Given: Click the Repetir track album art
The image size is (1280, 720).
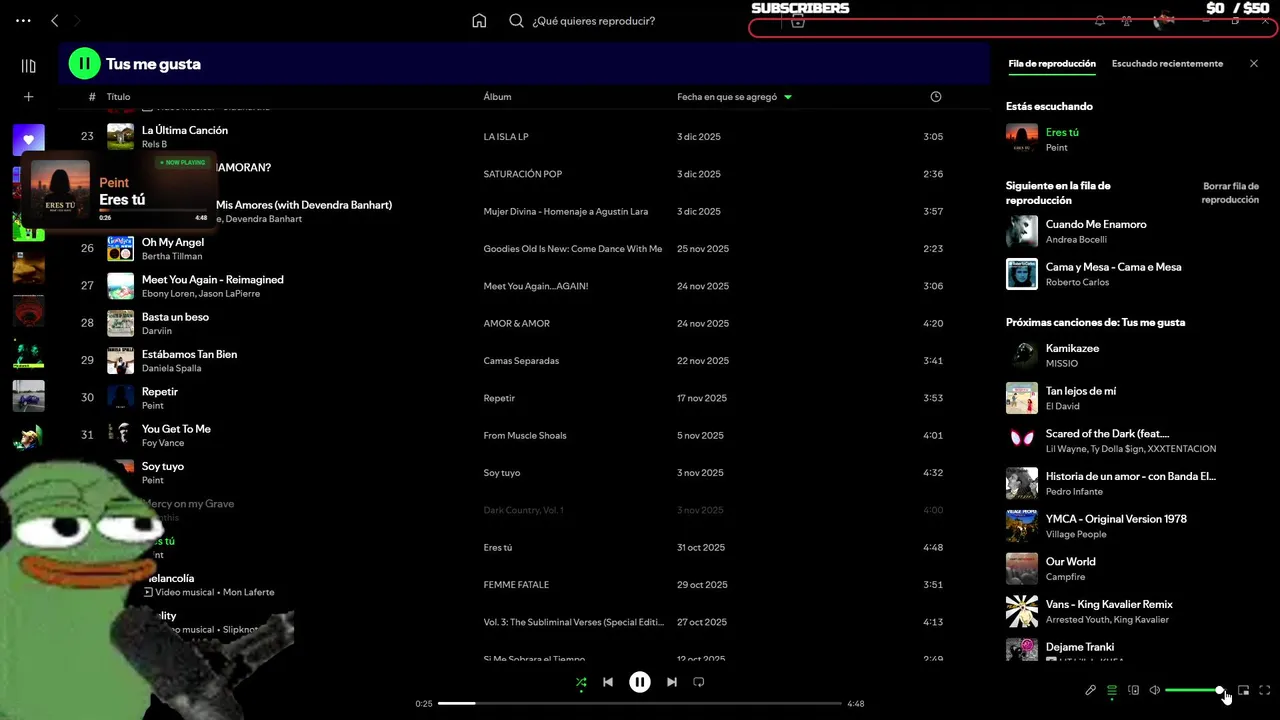Looking at the screenshot, I should click(121, 398).
